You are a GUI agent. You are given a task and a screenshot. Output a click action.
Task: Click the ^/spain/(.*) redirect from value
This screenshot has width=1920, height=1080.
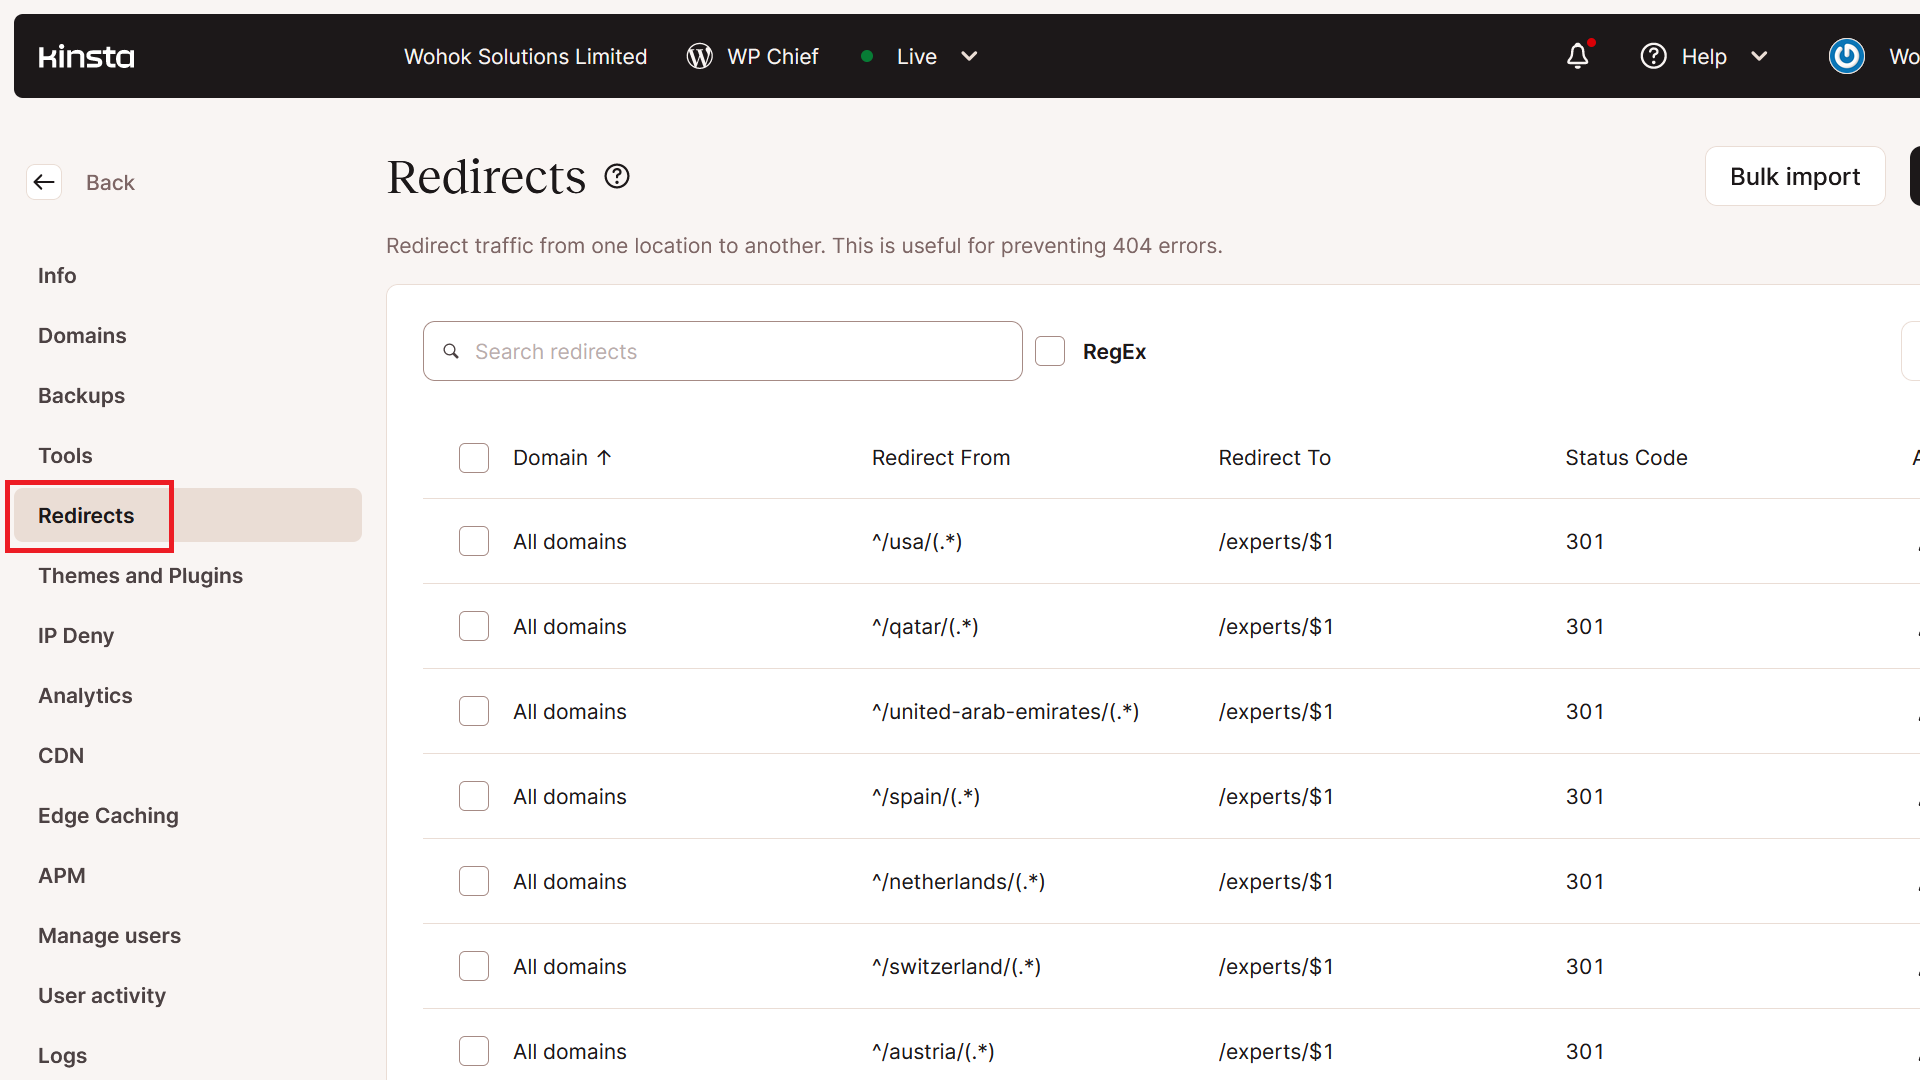(x=926, y=796)
